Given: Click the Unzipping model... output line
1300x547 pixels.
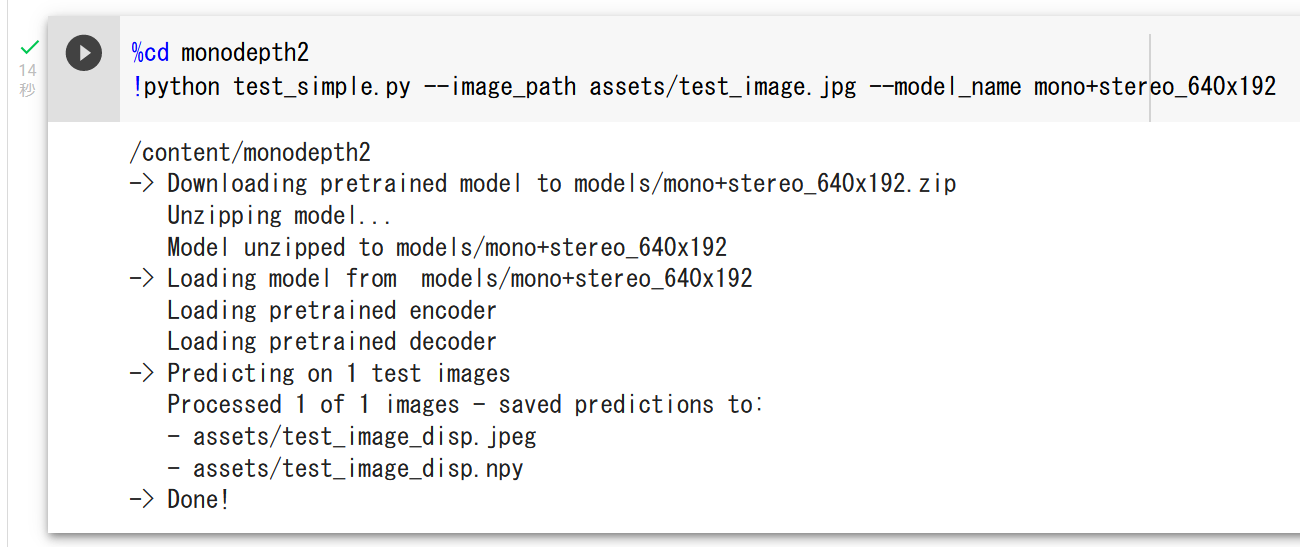Looking at the screenshot, I should pos(279,216).
